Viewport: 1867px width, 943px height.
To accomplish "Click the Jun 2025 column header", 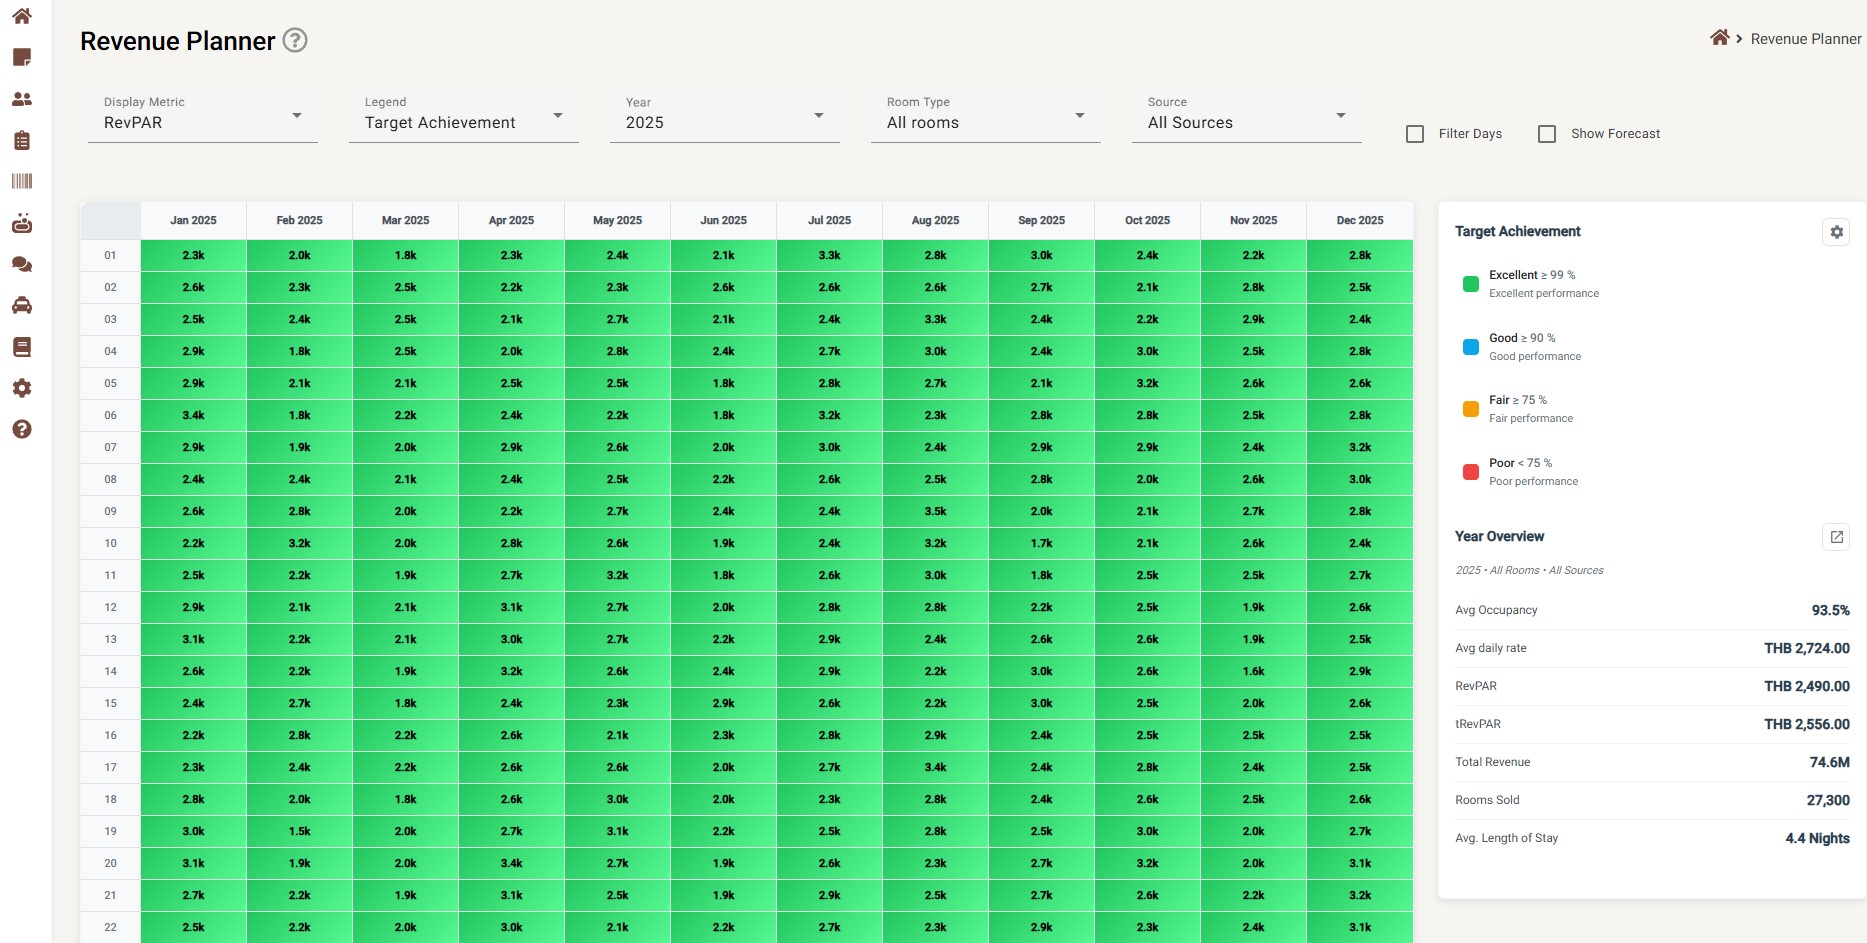I will 723,220.
